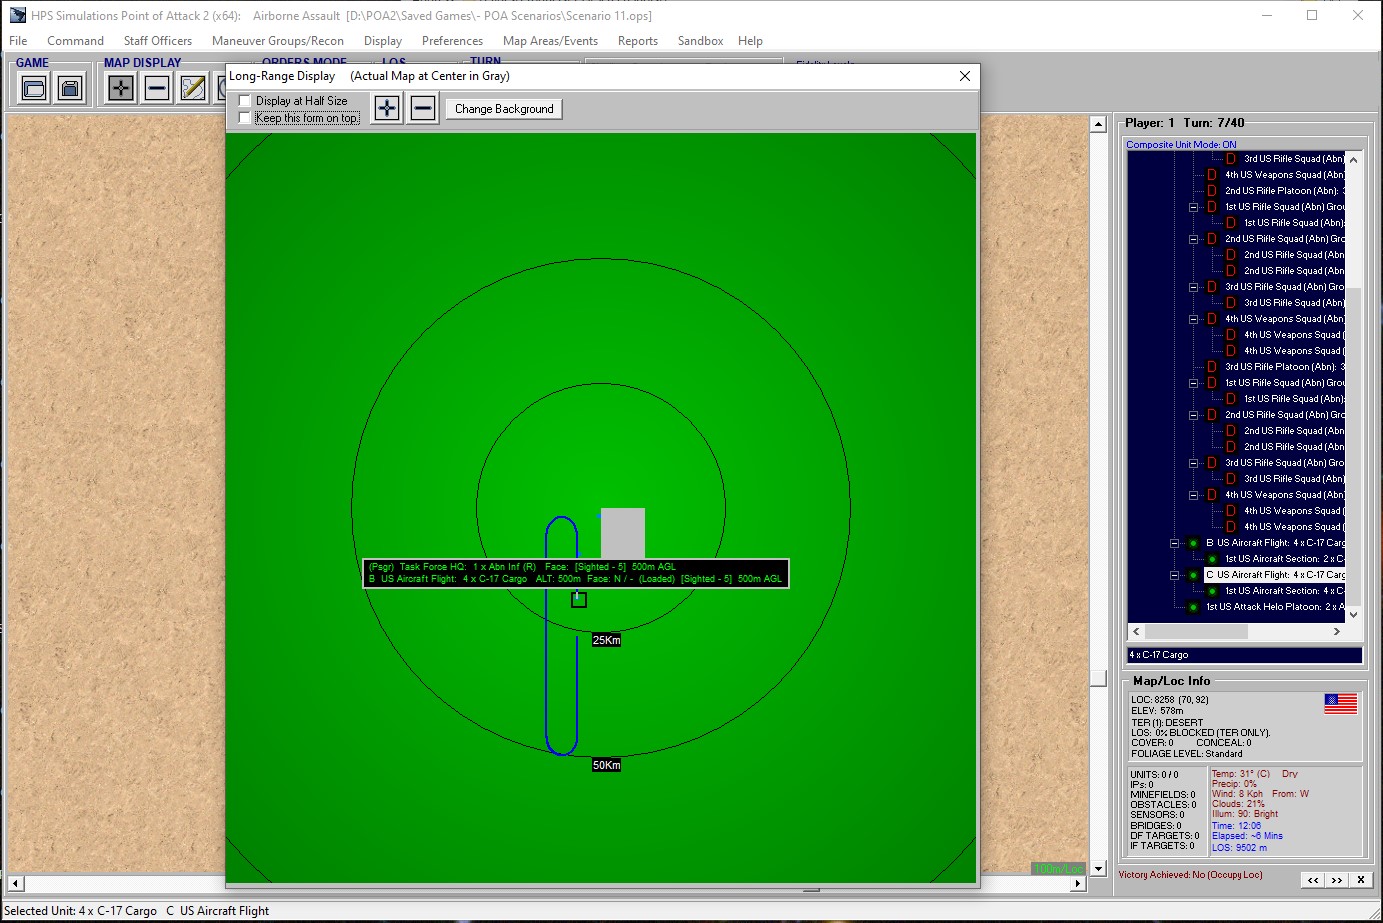1383x923 pixels.
Task: Enable Display at Half Size
Action: [245, 101]
